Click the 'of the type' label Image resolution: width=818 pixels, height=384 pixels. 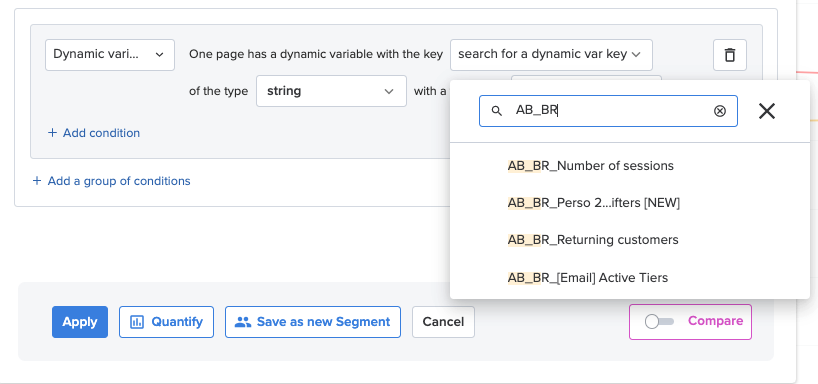(219, 91)
